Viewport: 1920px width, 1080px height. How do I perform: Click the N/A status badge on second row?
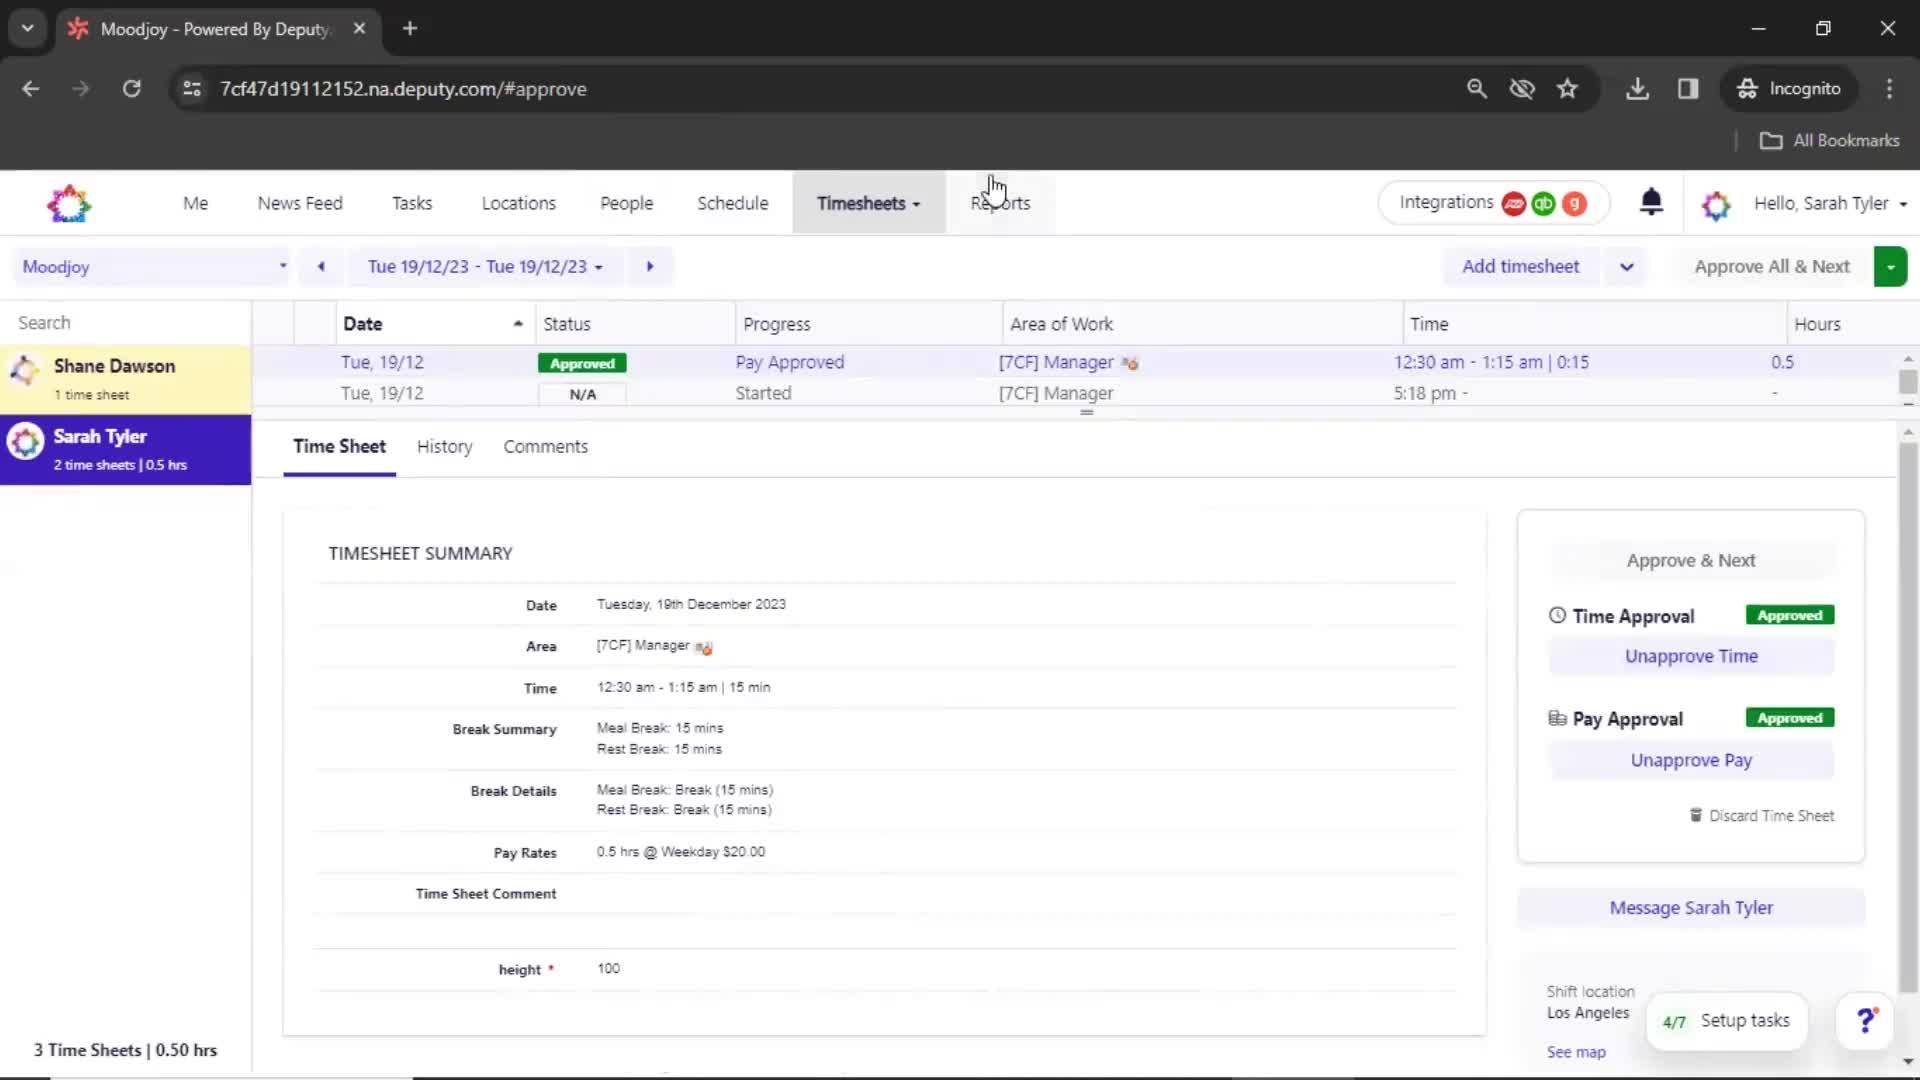click(582, 393)
